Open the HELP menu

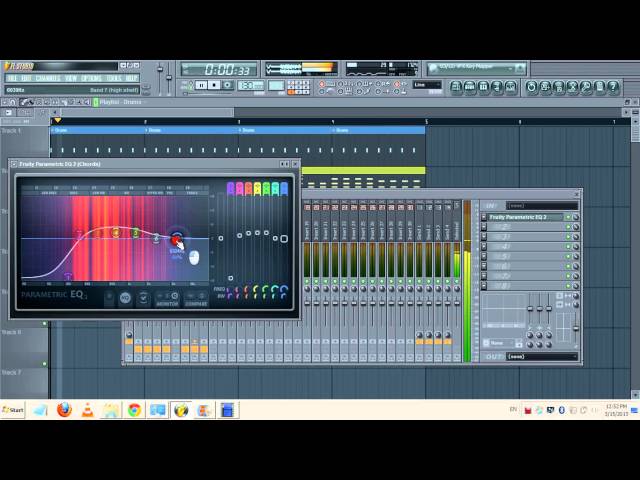[x=131, y=78]
